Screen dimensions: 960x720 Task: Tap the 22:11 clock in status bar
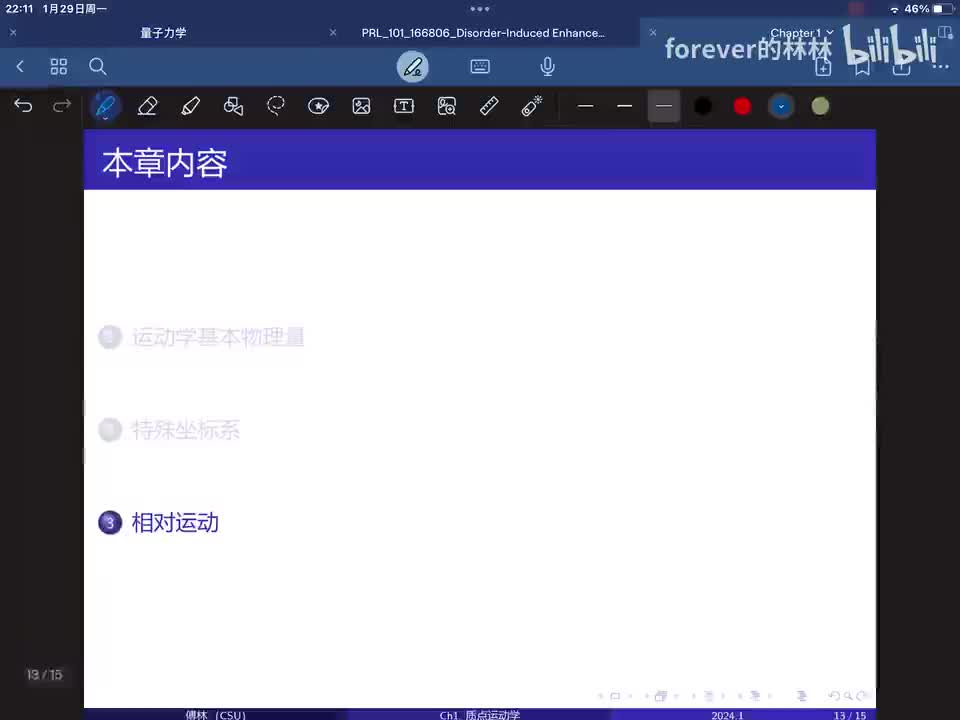pos(19,9)
